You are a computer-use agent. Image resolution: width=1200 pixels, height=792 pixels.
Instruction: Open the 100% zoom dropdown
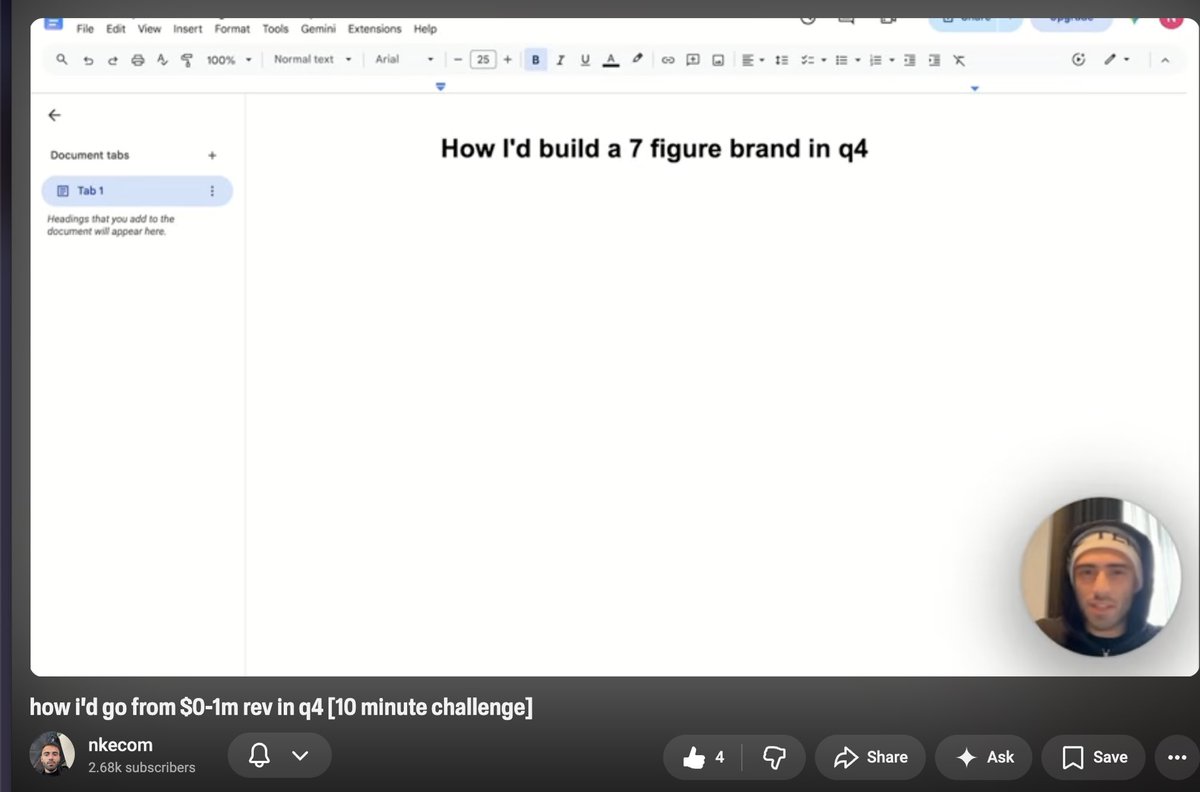click(229, 60)
